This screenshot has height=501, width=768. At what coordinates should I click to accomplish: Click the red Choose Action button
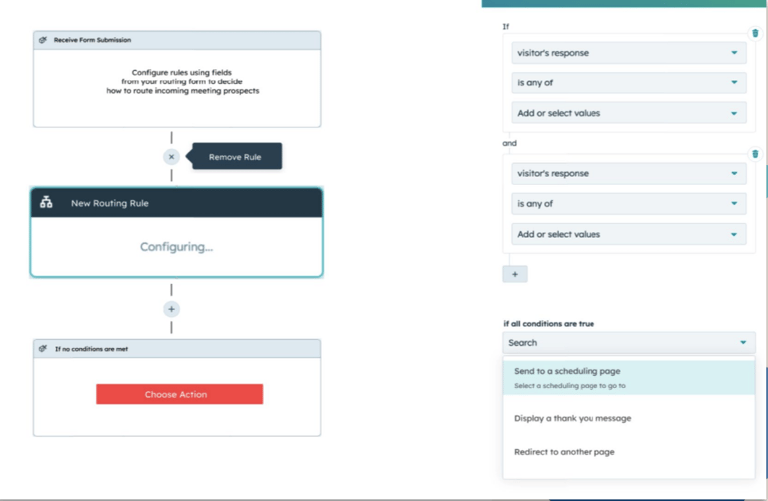(179, 394)
